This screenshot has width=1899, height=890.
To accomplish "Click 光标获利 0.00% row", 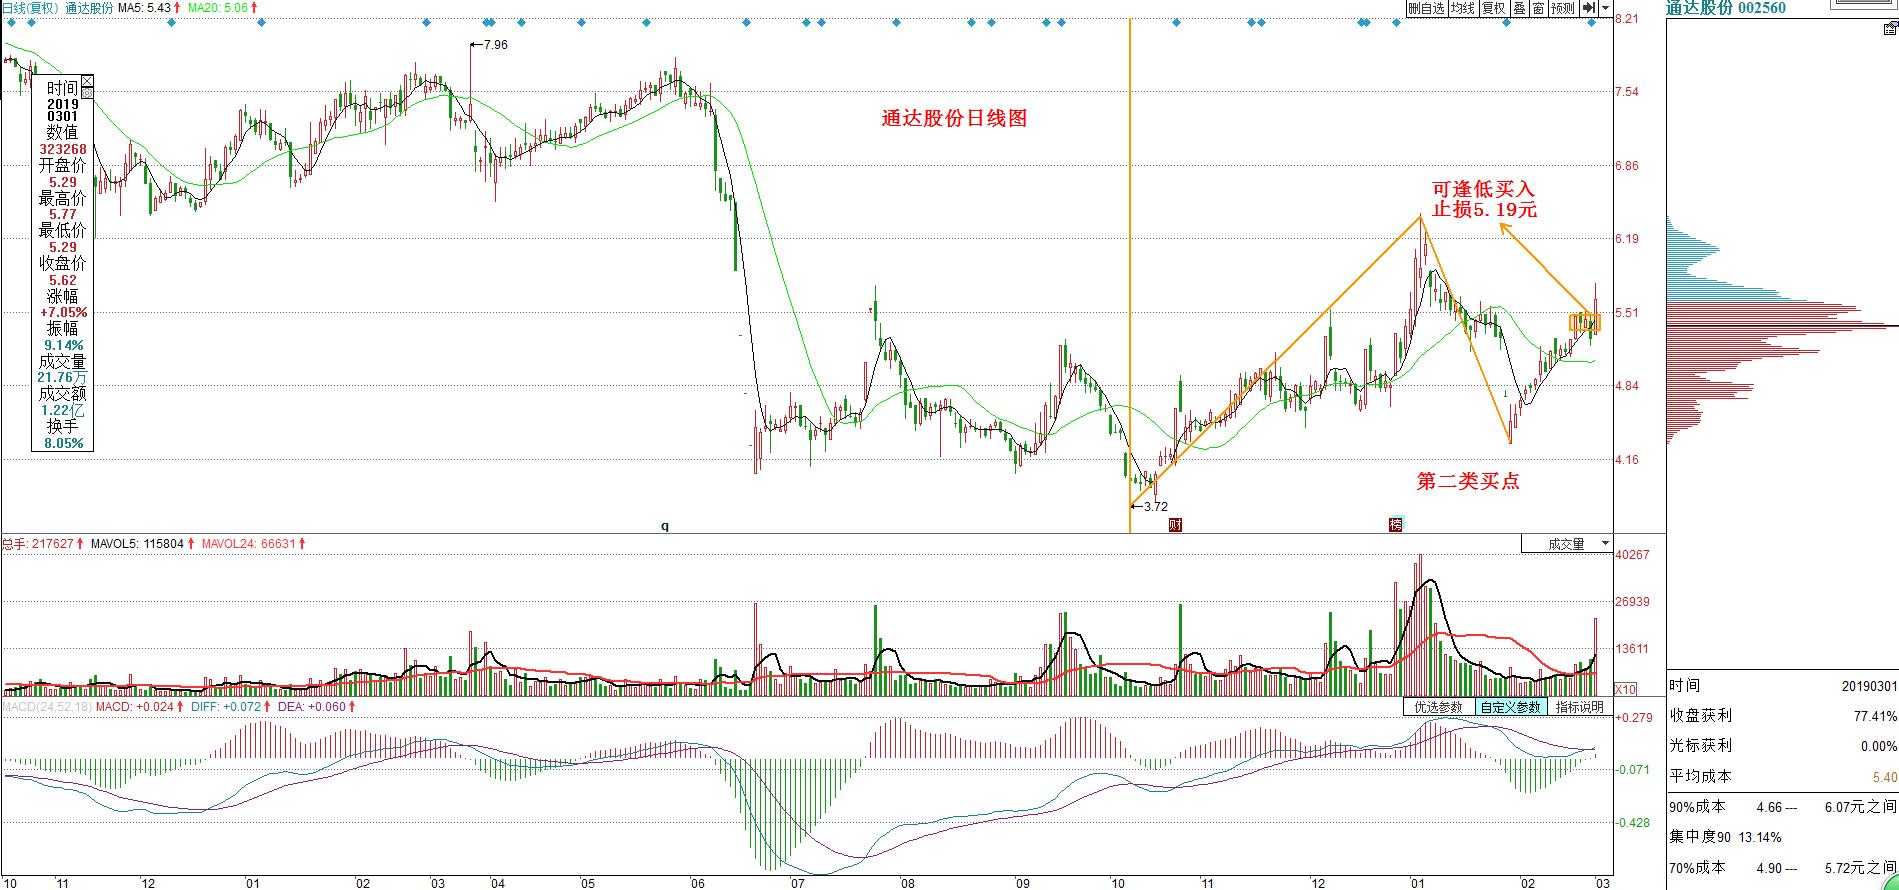I will 1782,746.
